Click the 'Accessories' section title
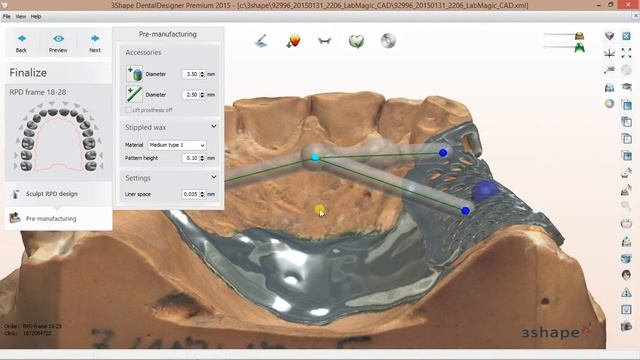 143,52
